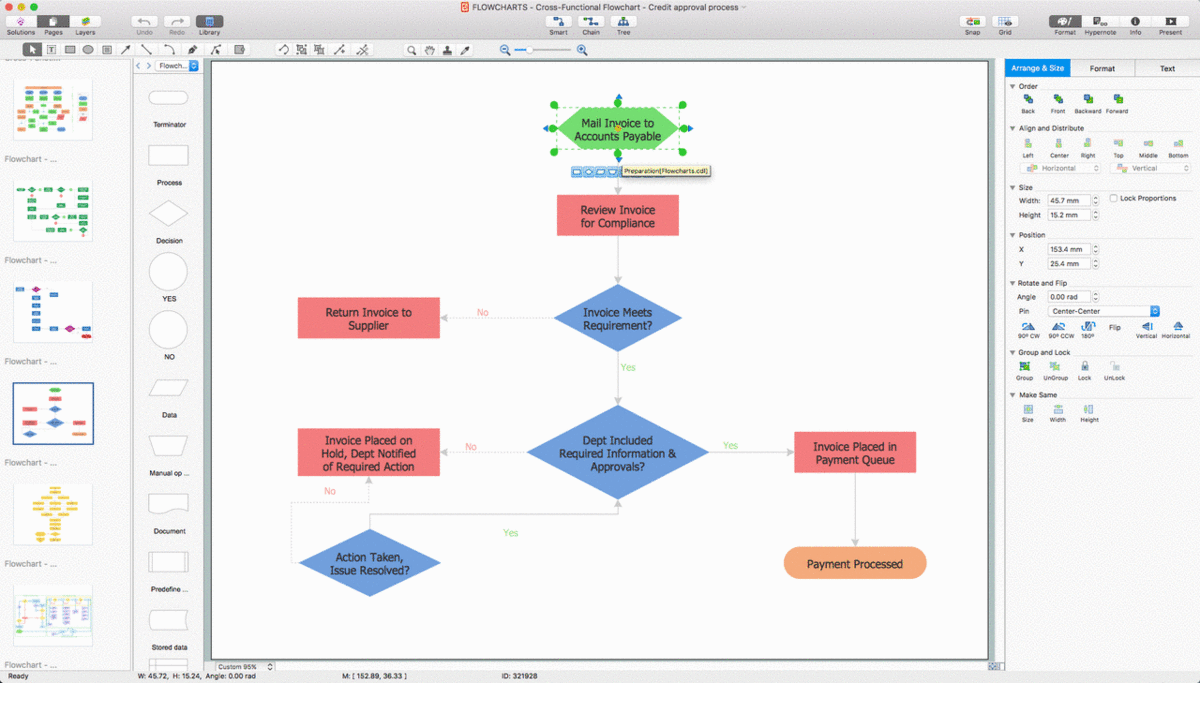Image resolution: width=1200 pixels, height=722 pixels.
Task: Select the arrow pointer tool
Action: point(33,49)
